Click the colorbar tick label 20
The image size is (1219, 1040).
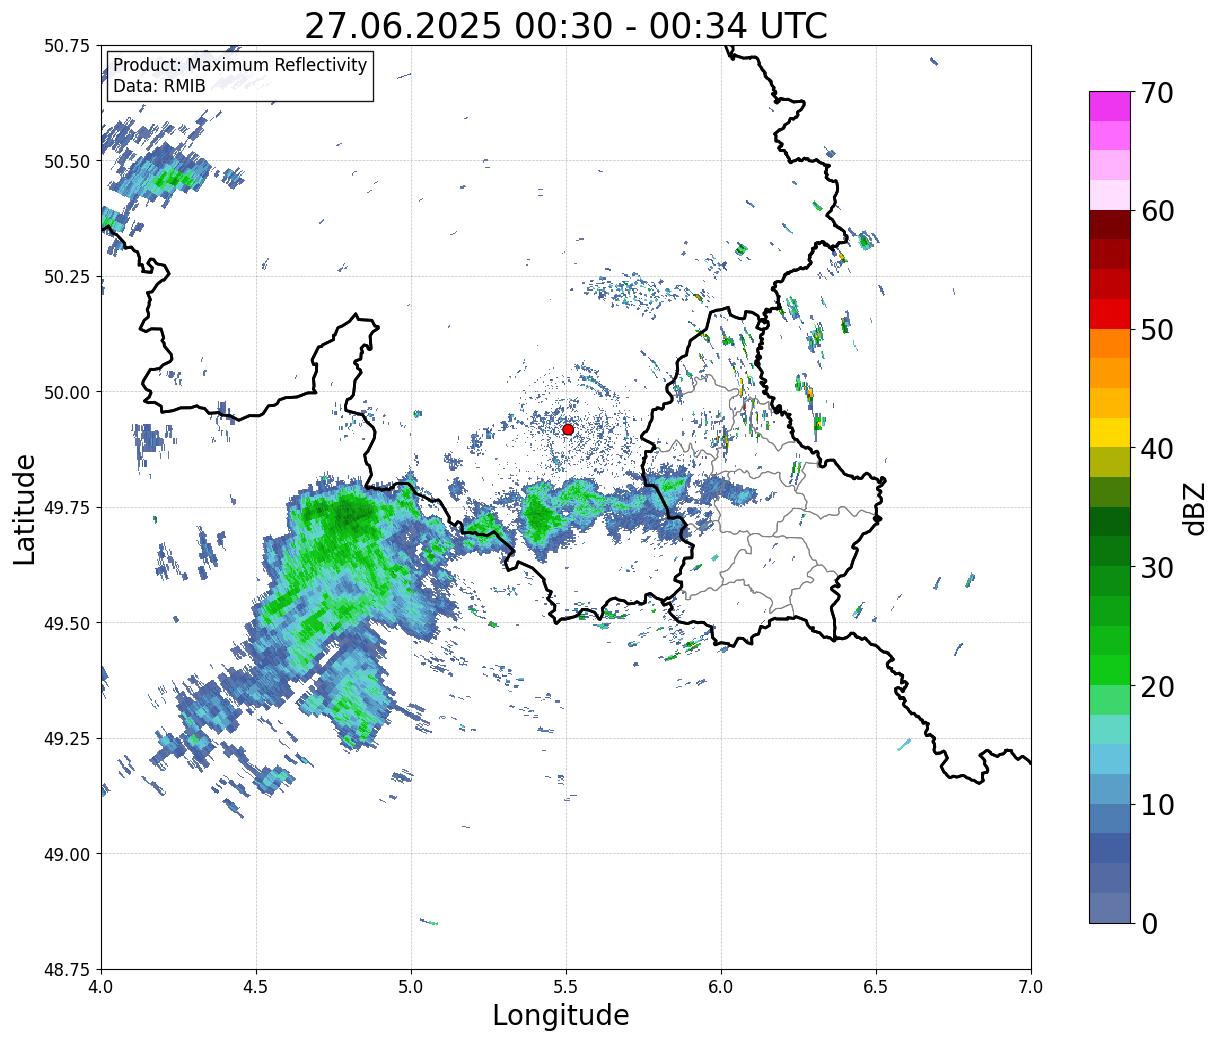click(x=1156, y=687)
